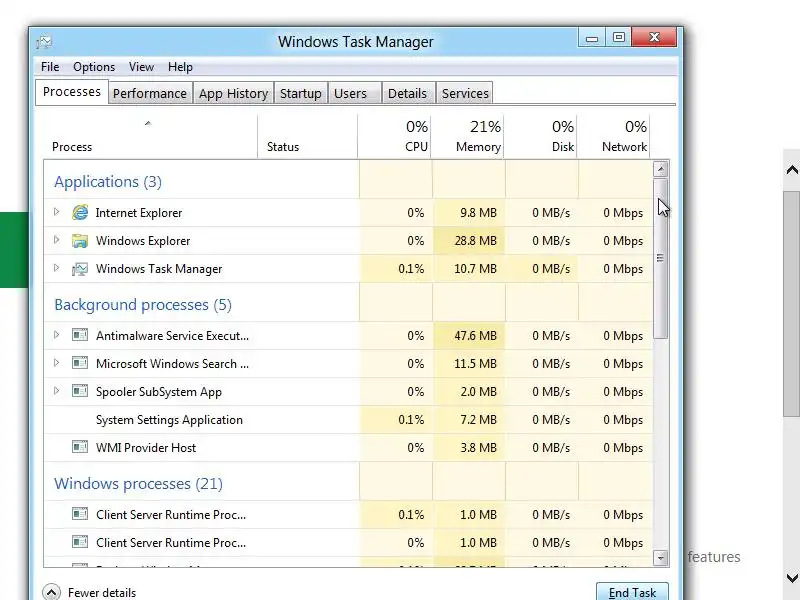This screenshot has width=800, height=600.
Task: Open the View menu
Action: [x=141, y=67]
